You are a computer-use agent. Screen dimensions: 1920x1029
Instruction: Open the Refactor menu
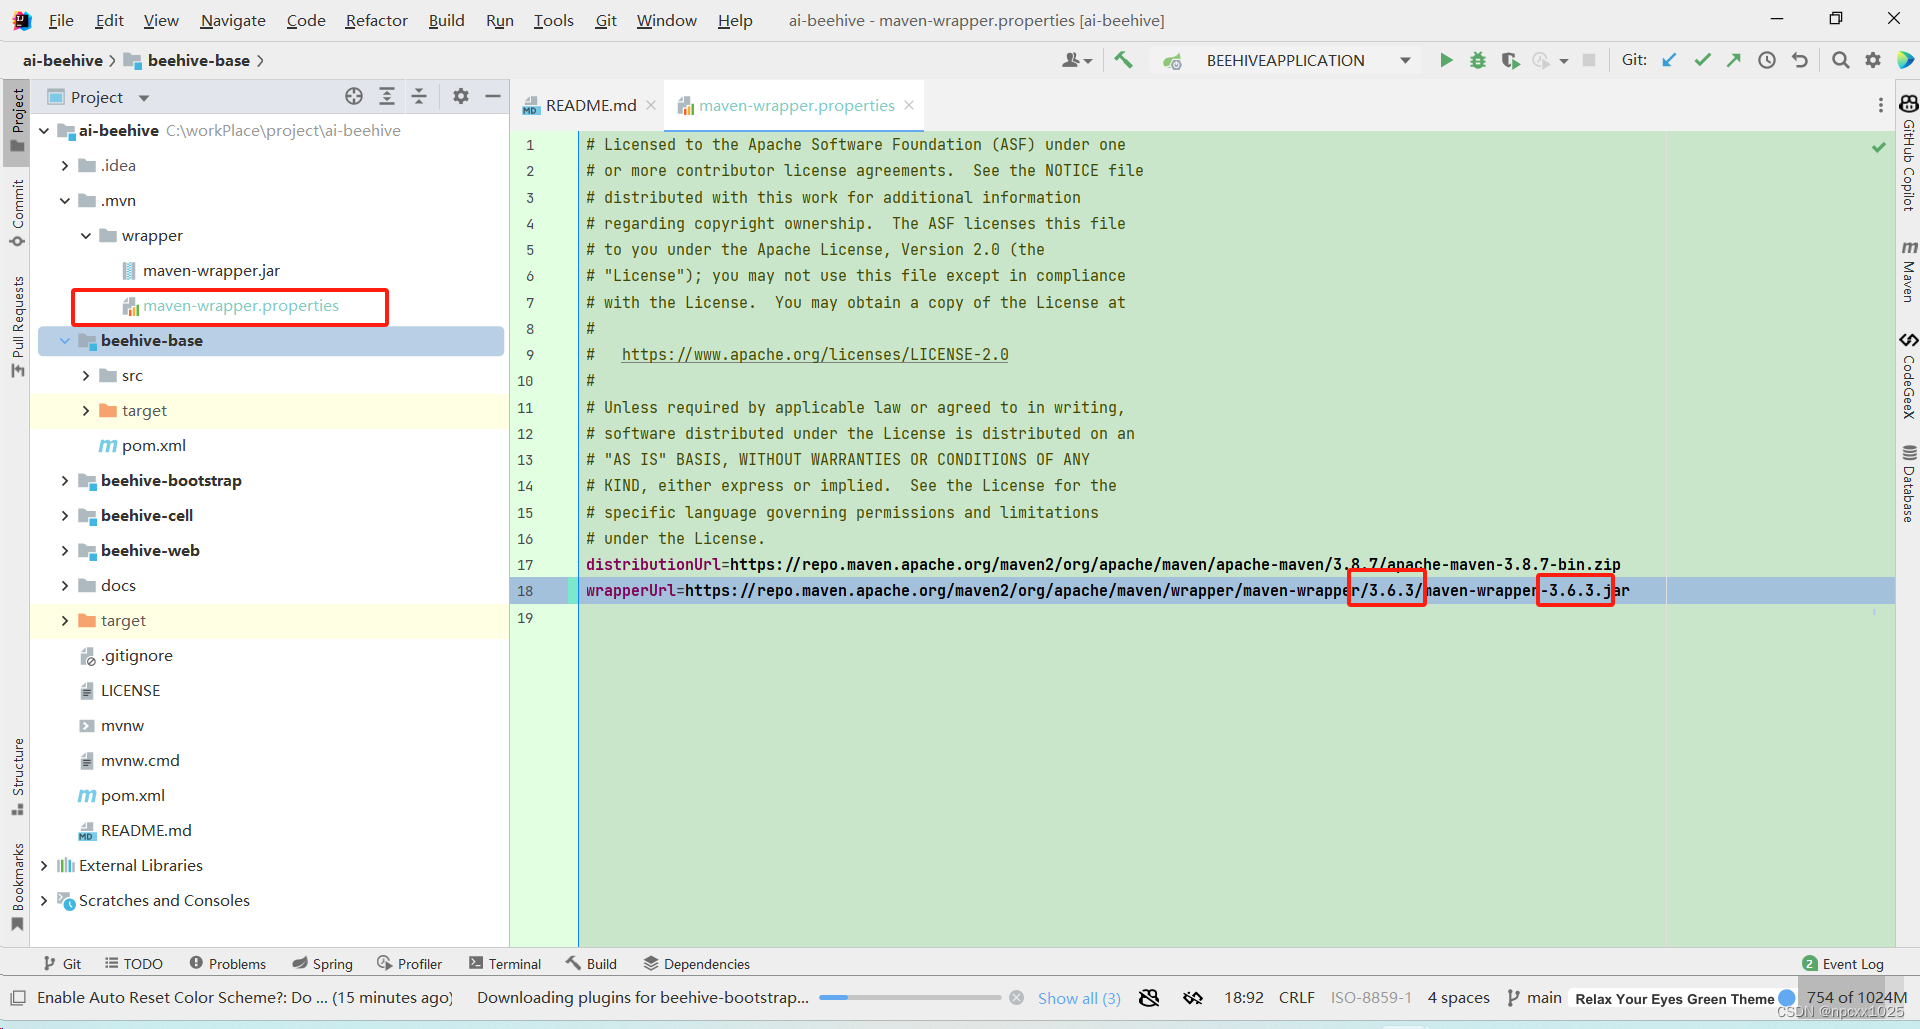coord(376,20)
